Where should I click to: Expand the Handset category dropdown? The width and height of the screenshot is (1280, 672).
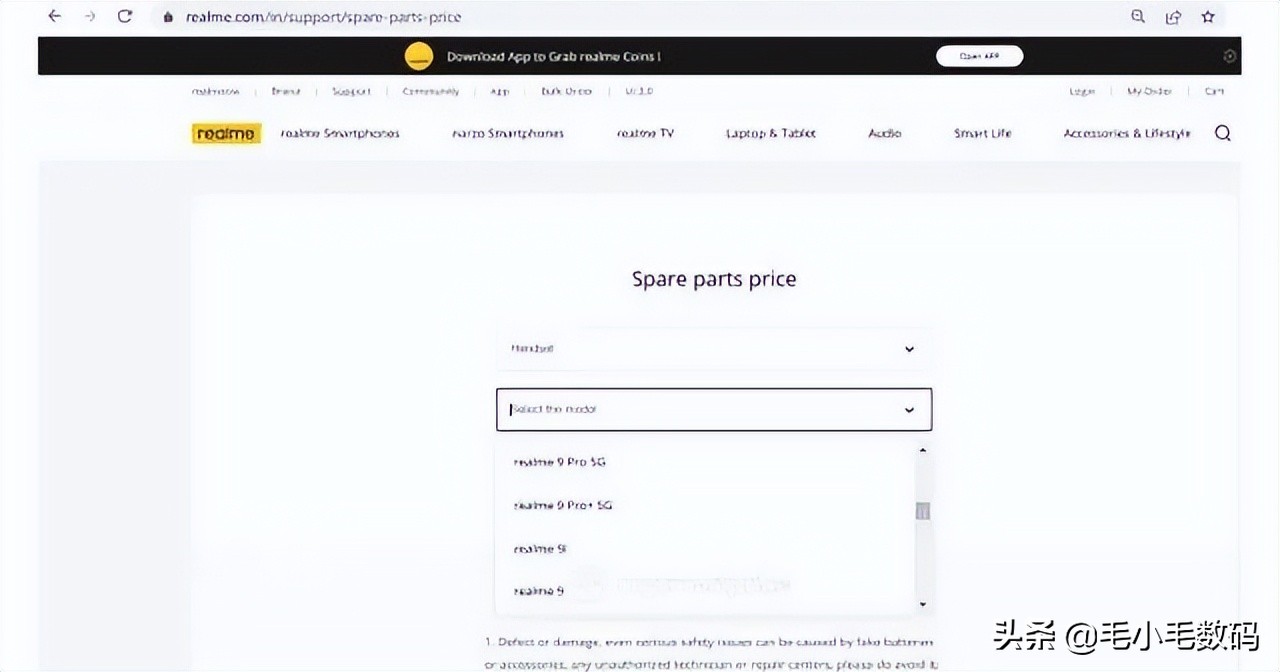tap(714, 349)
